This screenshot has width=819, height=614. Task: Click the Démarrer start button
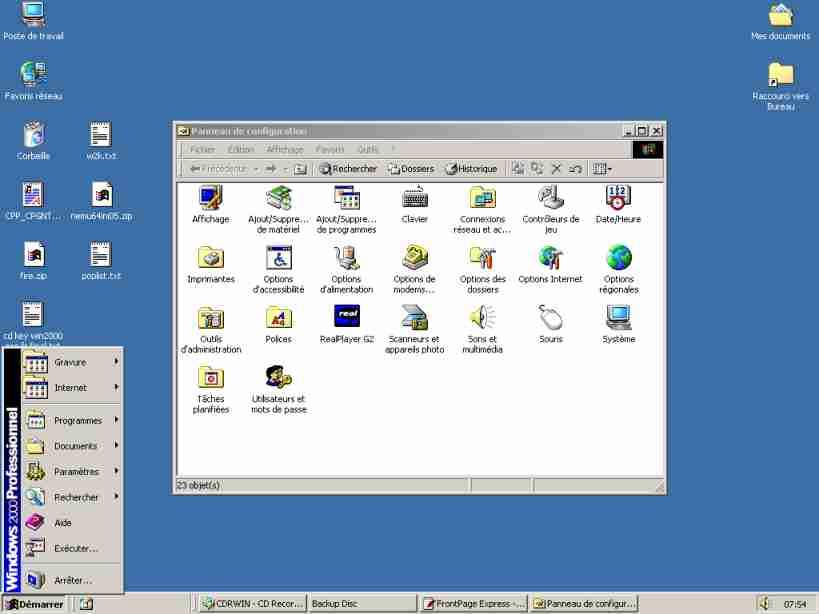click(x=34, y=604)
